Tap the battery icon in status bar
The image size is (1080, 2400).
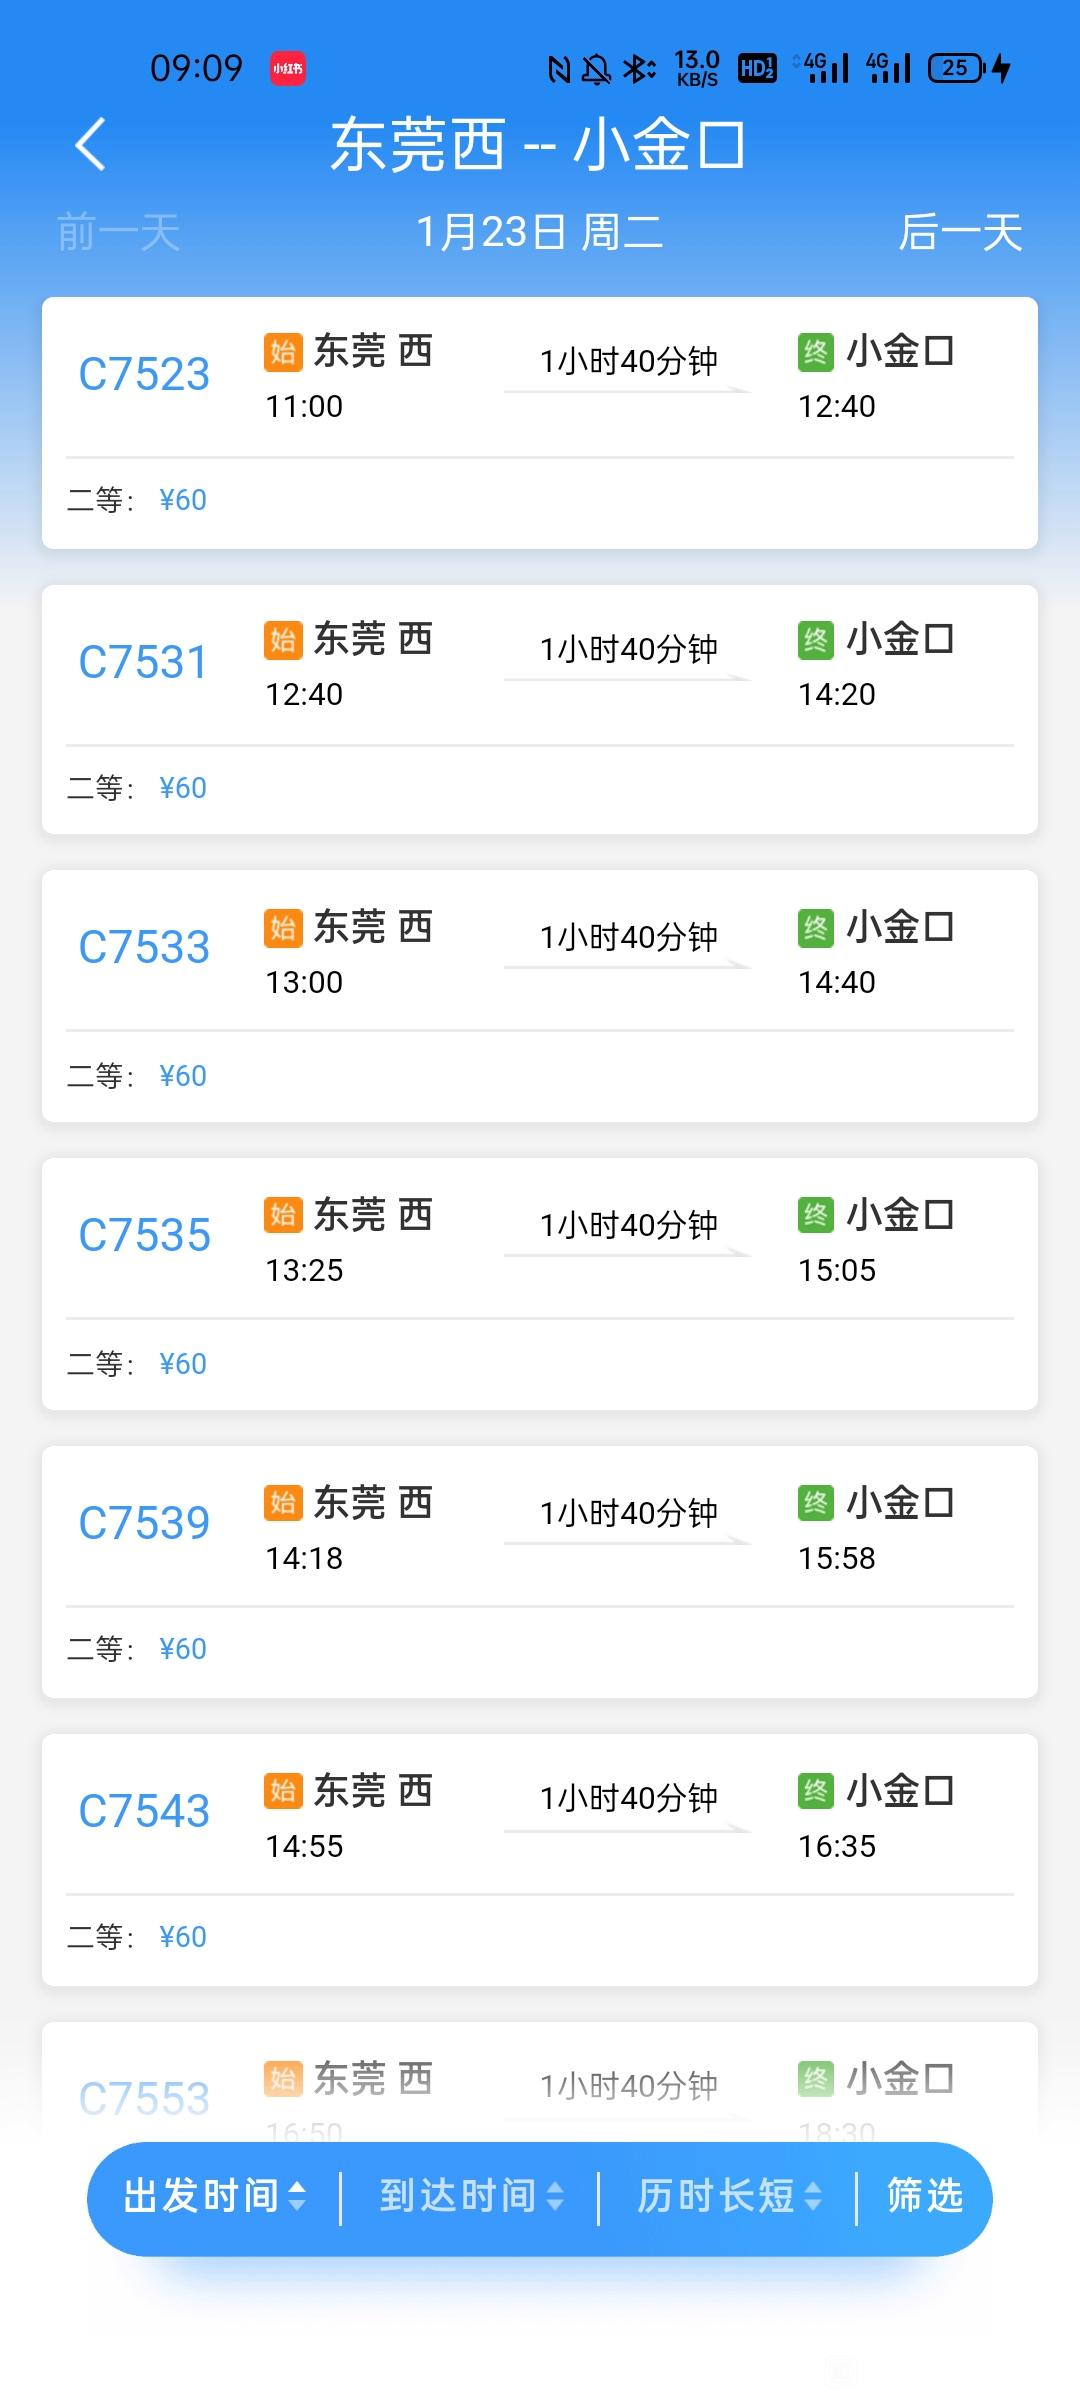tap(957, 68)
